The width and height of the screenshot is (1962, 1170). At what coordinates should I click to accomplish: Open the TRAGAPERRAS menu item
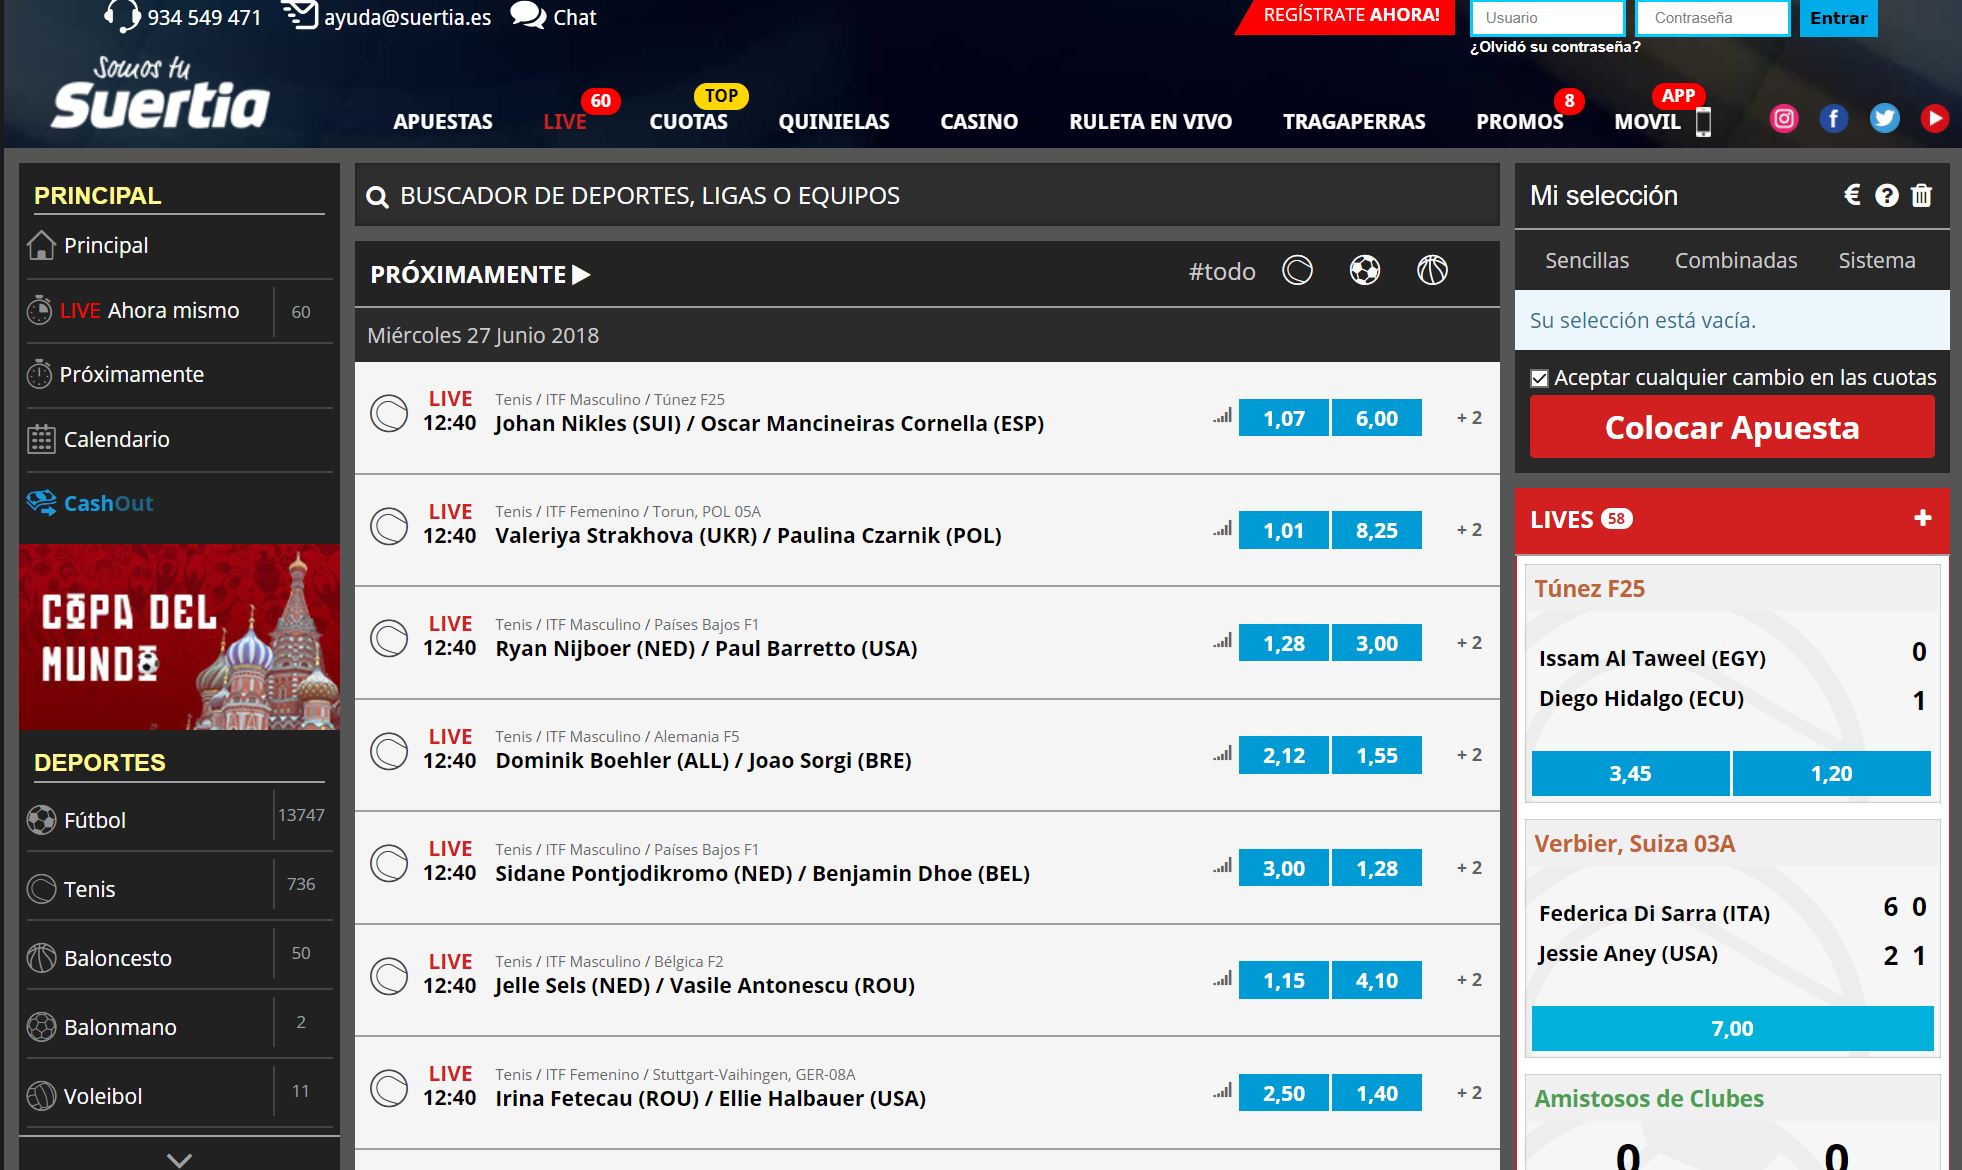tap(1354, 122)
